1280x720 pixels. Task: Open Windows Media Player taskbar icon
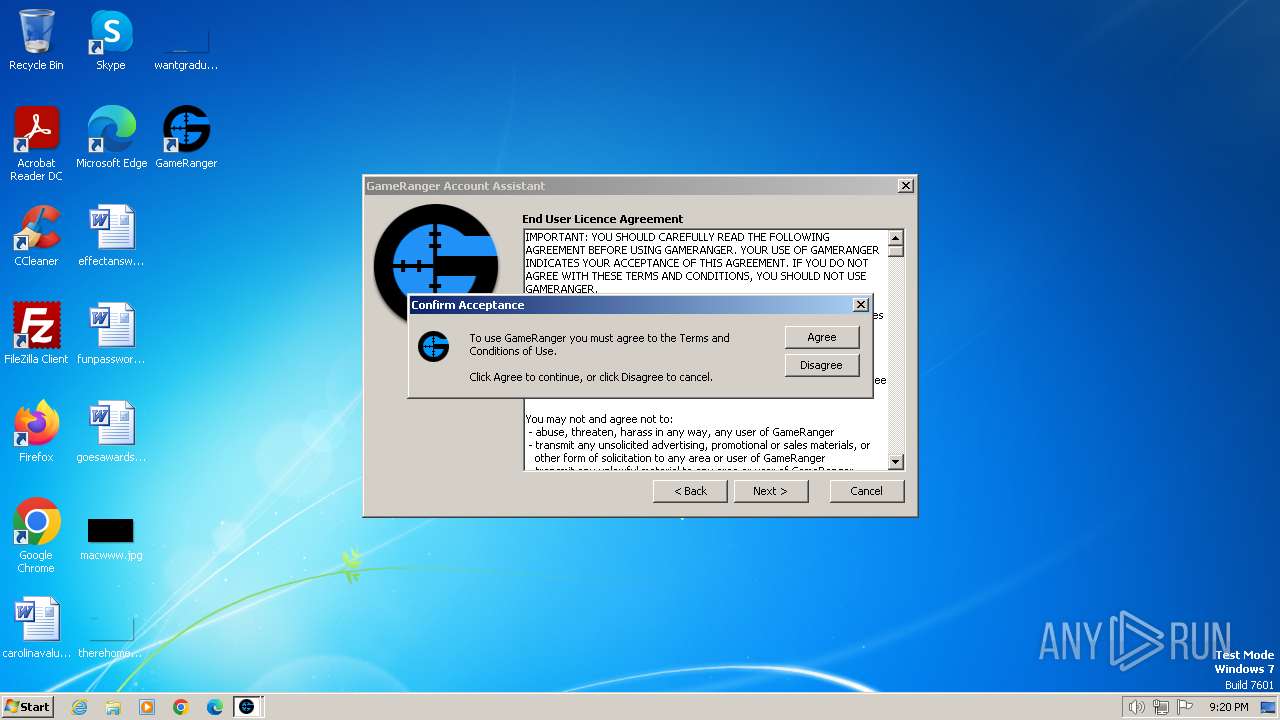(x=147, y=707)
